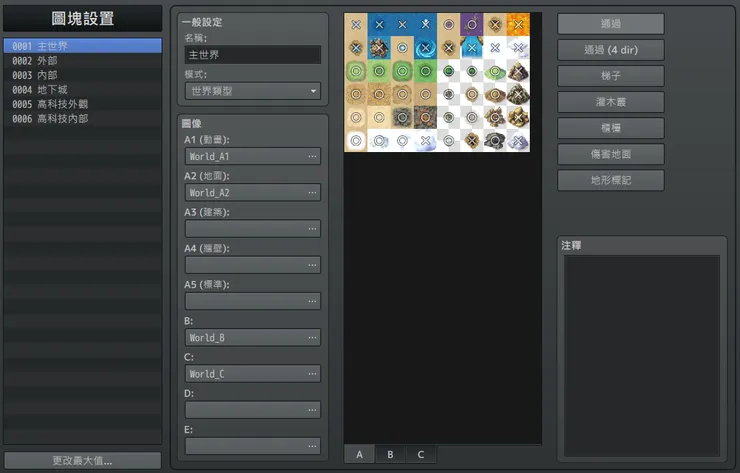740x473 pixels.
Task: Toggle passage on the whirlpool tile
Action: [x=426, y=48]
